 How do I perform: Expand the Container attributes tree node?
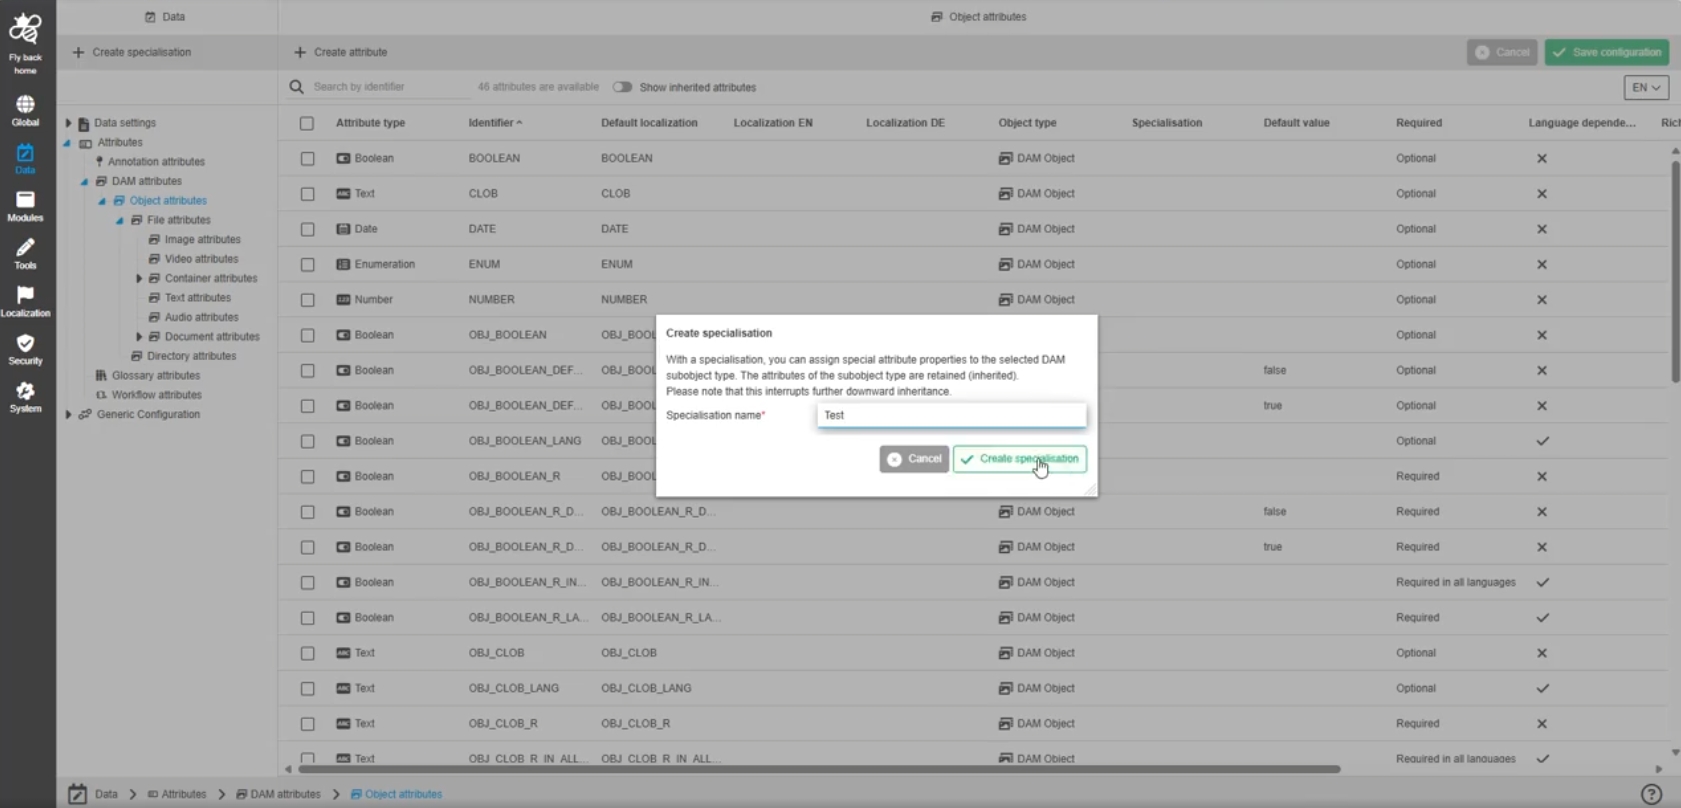(139, 279)
